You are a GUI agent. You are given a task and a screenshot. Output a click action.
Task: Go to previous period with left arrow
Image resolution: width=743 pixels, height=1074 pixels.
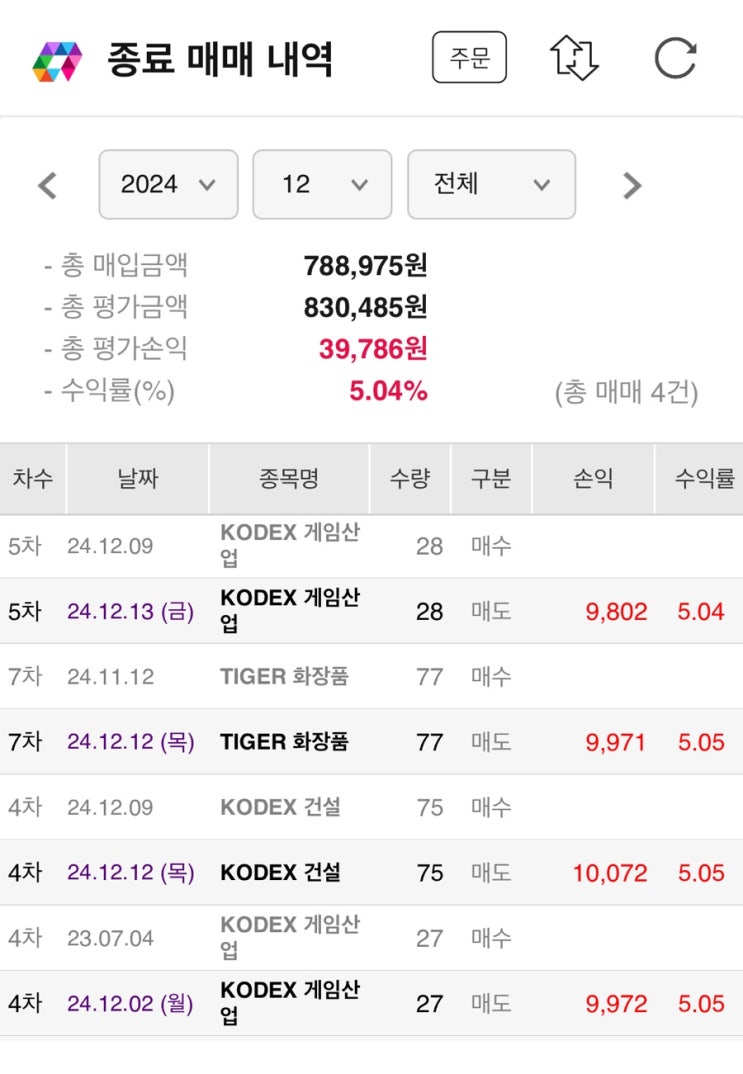pos(47,185)
